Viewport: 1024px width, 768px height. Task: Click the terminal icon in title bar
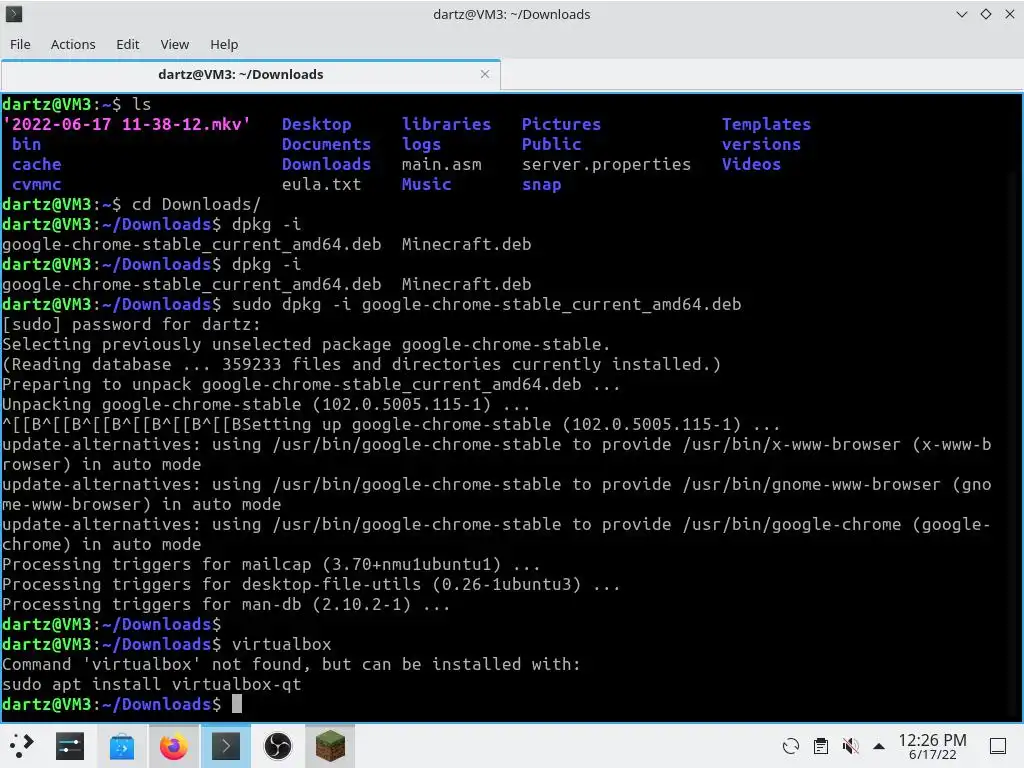tap(14, 14)
